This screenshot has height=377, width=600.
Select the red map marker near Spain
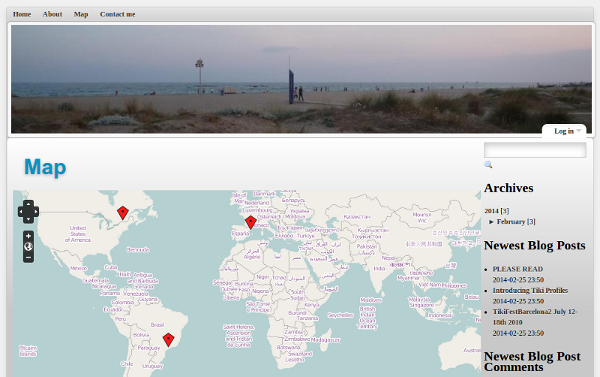(251, 222)
